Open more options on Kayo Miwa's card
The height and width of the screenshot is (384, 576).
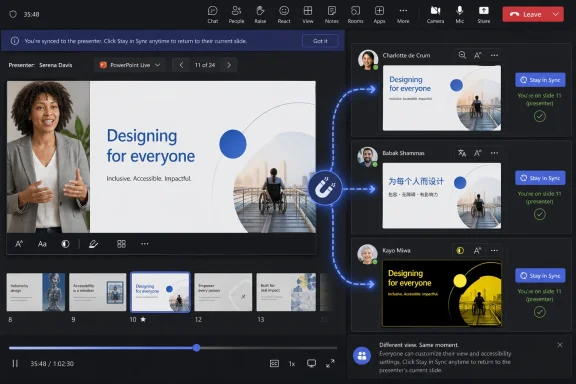pyautogui.click(x=494, y=250)
